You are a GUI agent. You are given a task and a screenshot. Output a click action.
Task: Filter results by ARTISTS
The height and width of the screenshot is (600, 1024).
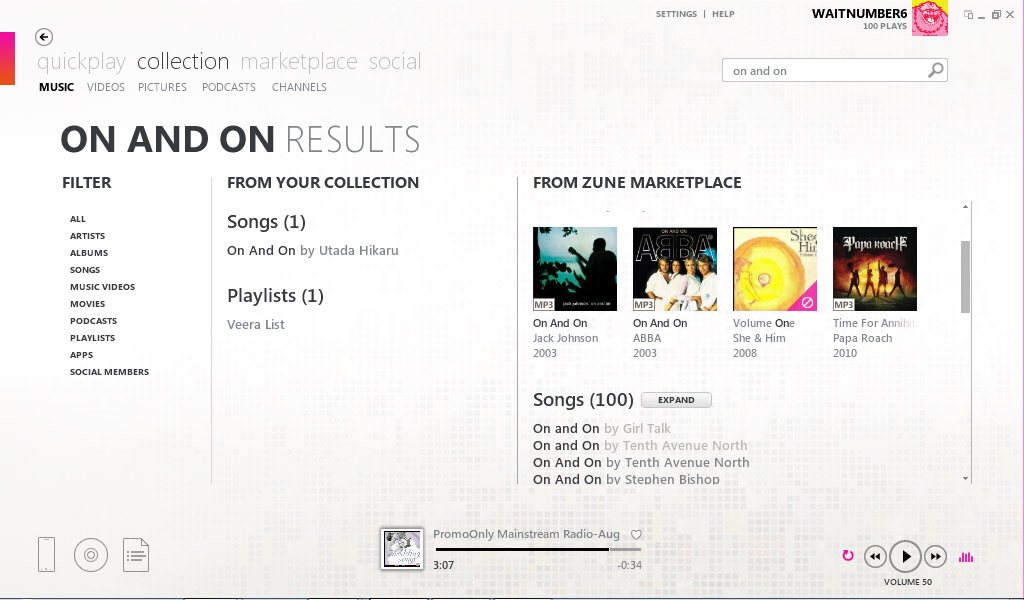88,236
